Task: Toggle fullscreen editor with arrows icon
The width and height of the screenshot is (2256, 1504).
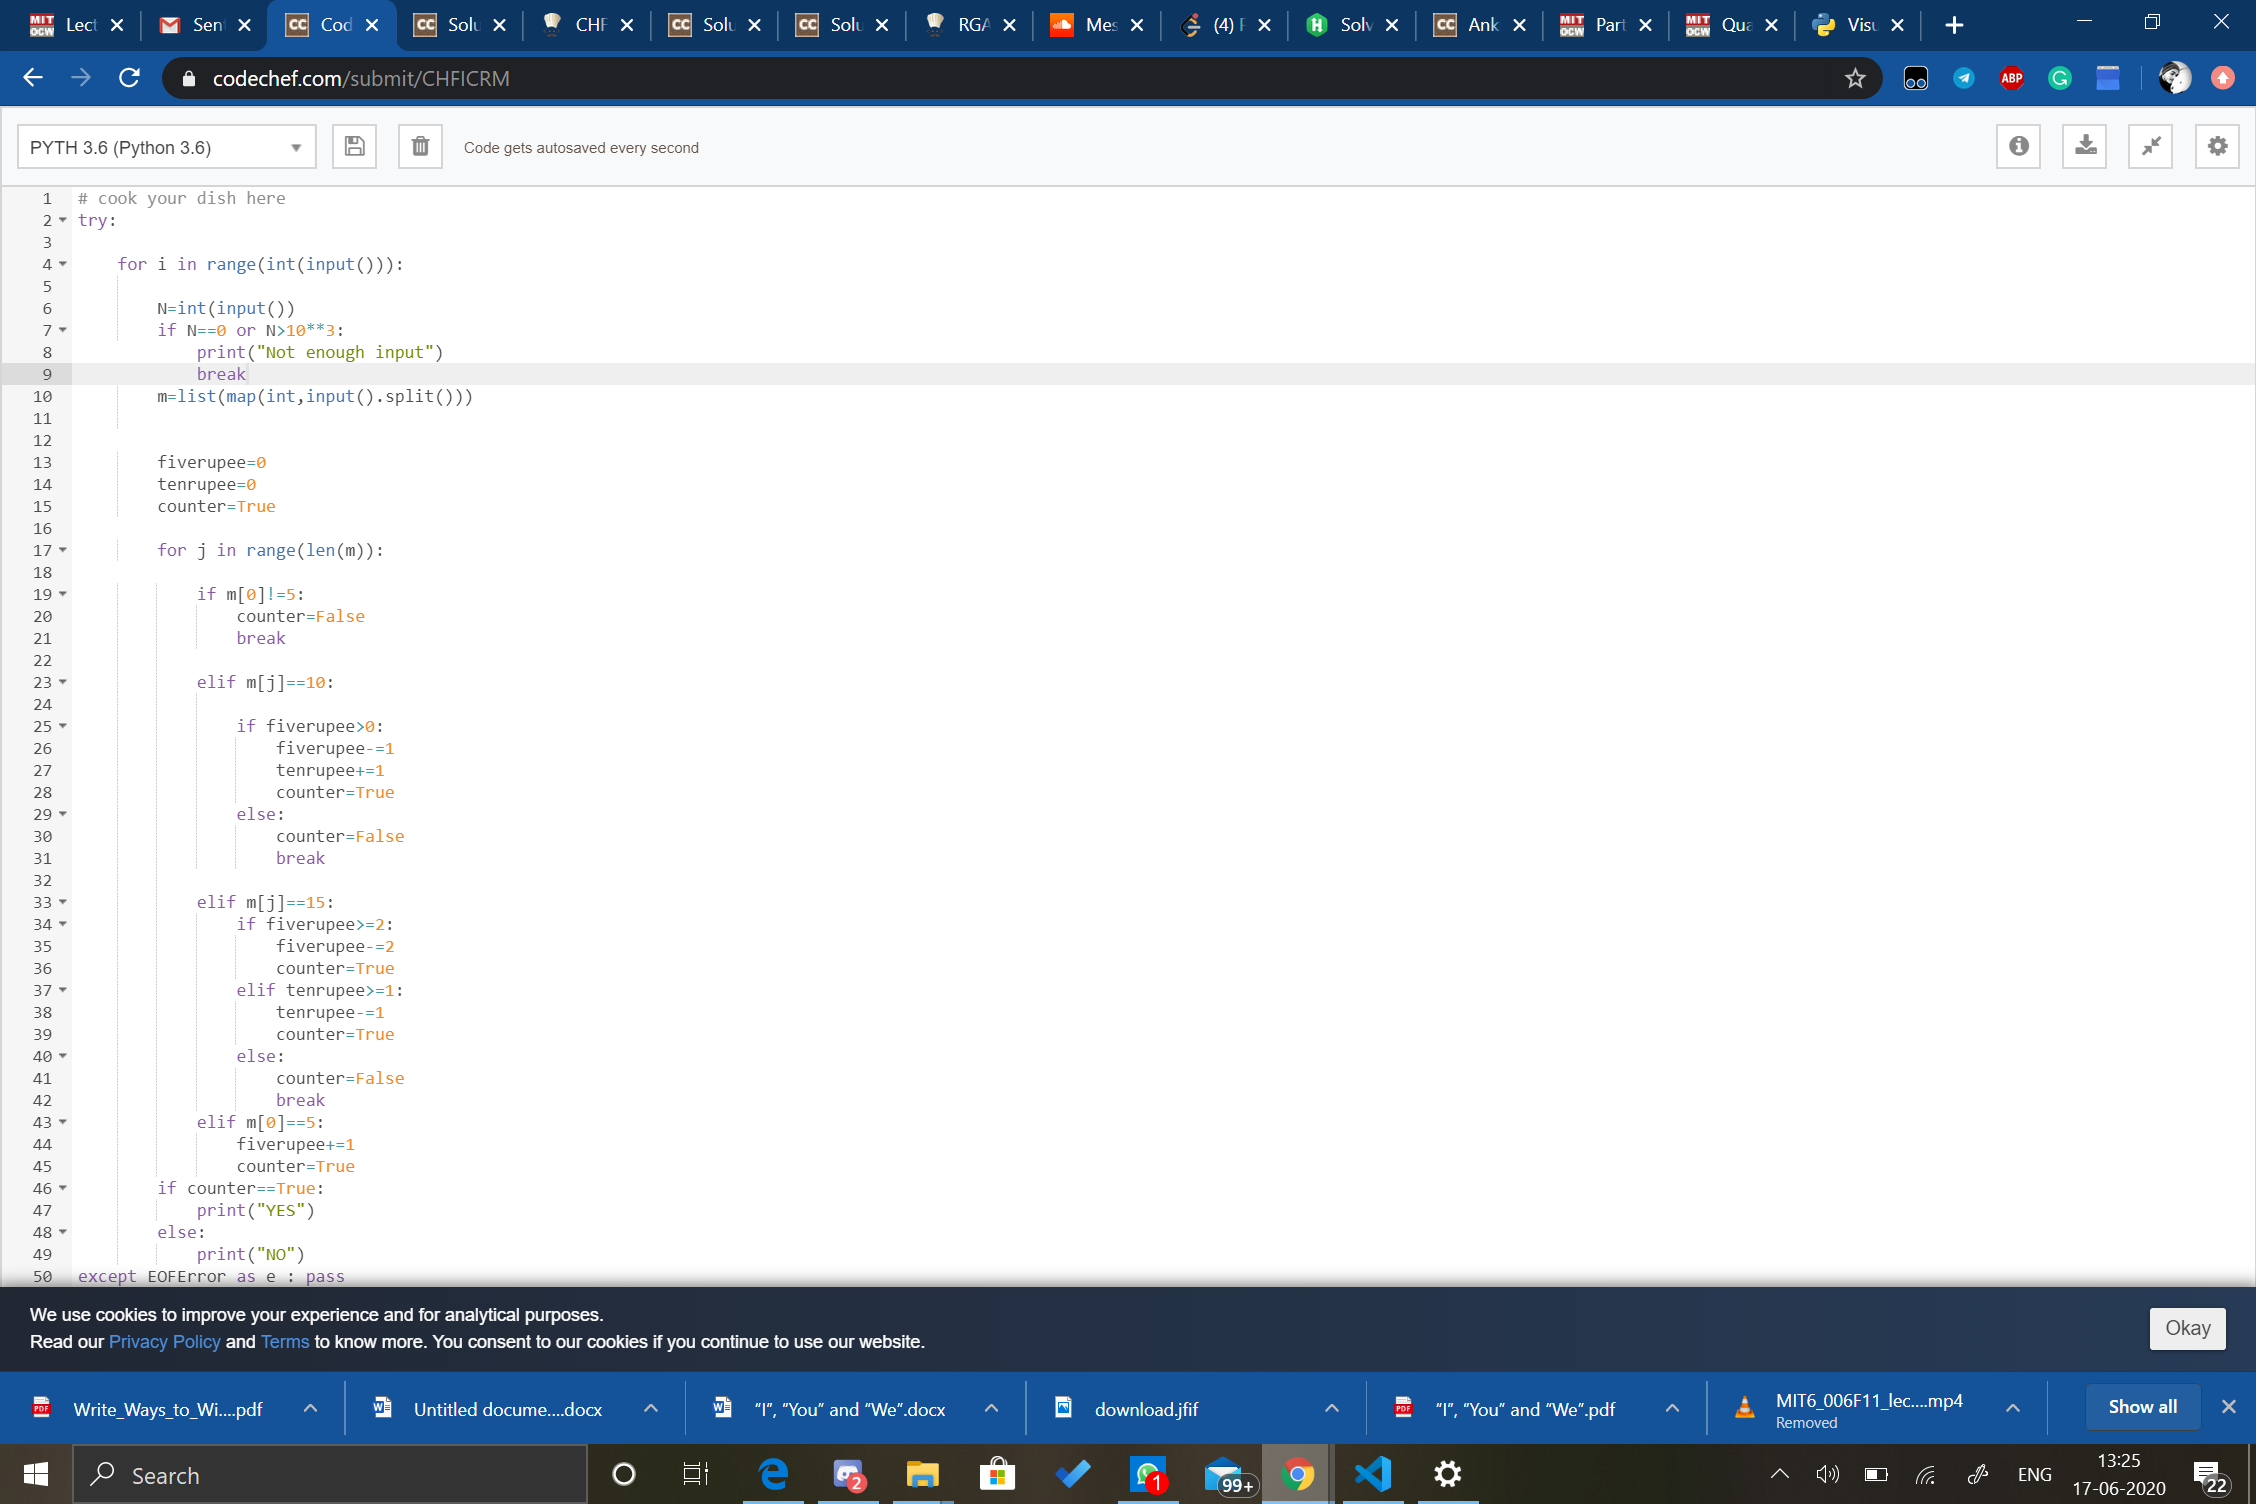Action: pyautogui.click(x=2150, y=147)
